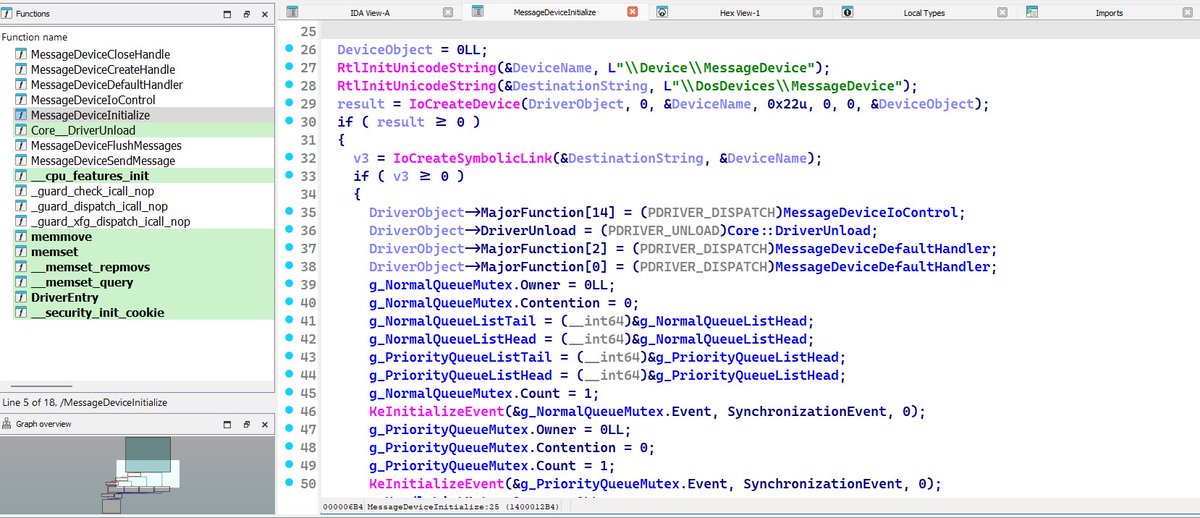
Task: Close the MessageDeviceInitialize pseudocode tab
Action: (632, 12)
